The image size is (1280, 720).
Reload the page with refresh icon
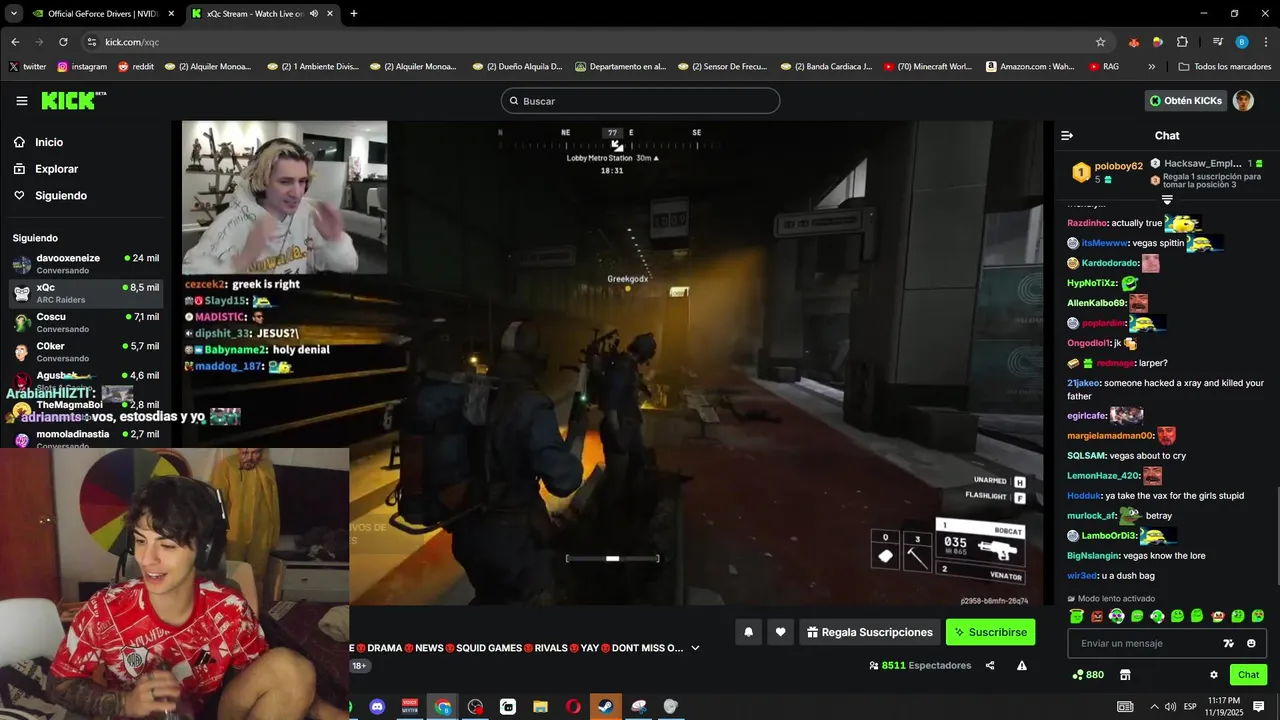[63, 42]
